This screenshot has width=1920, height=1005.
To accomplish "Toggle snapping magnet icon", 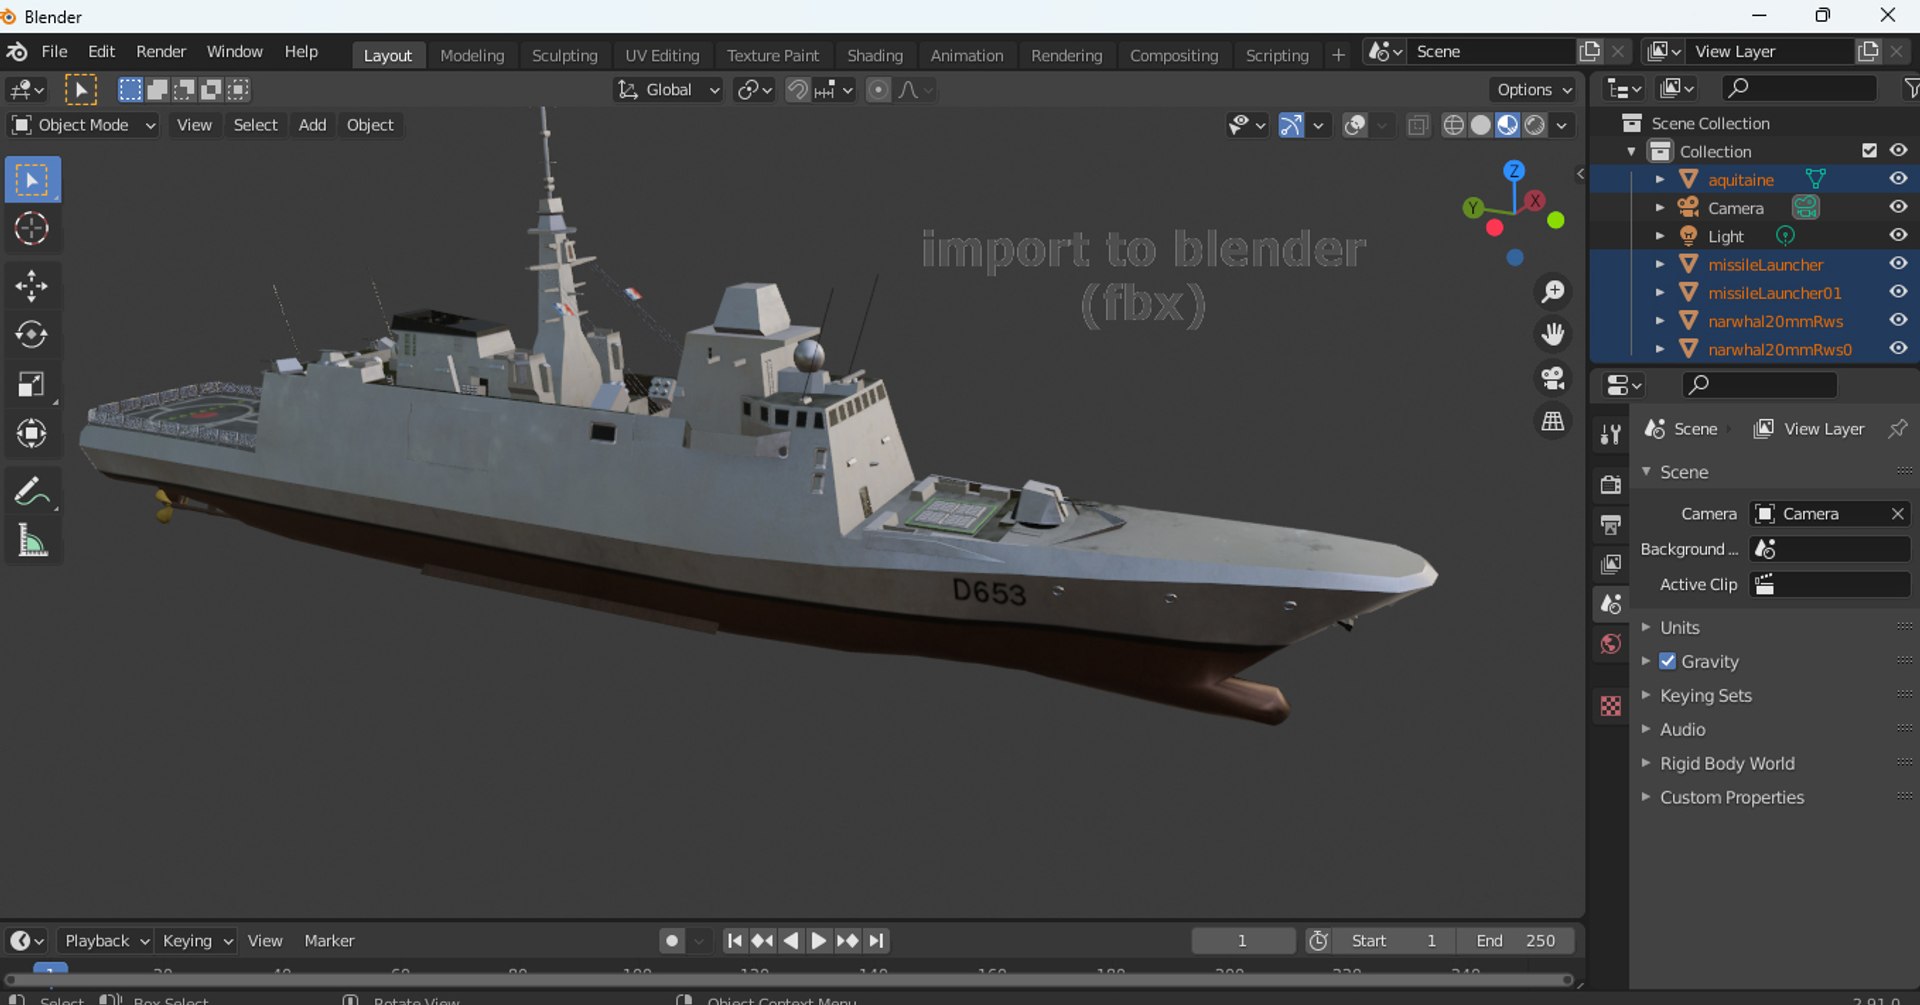I will [797, 90].
